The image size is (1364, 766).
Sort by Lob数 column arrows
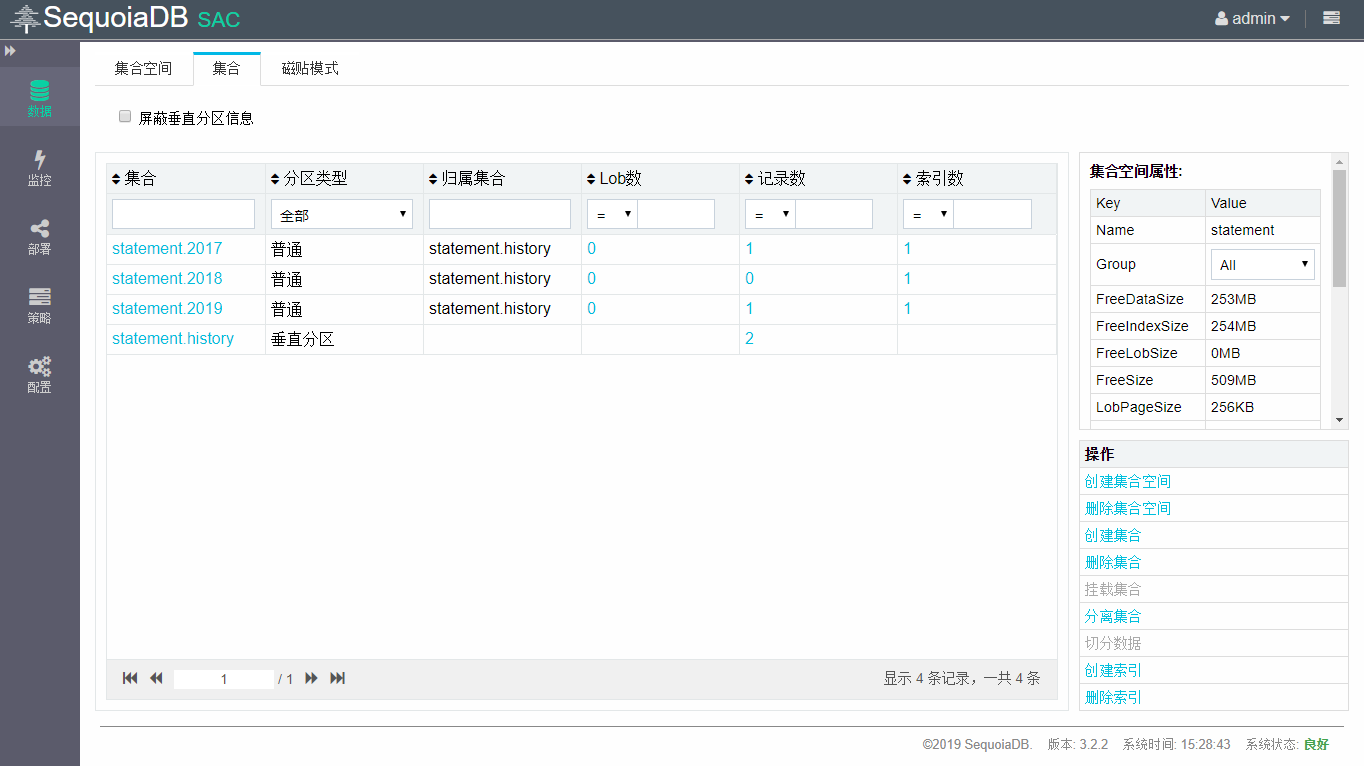point(591,179)
